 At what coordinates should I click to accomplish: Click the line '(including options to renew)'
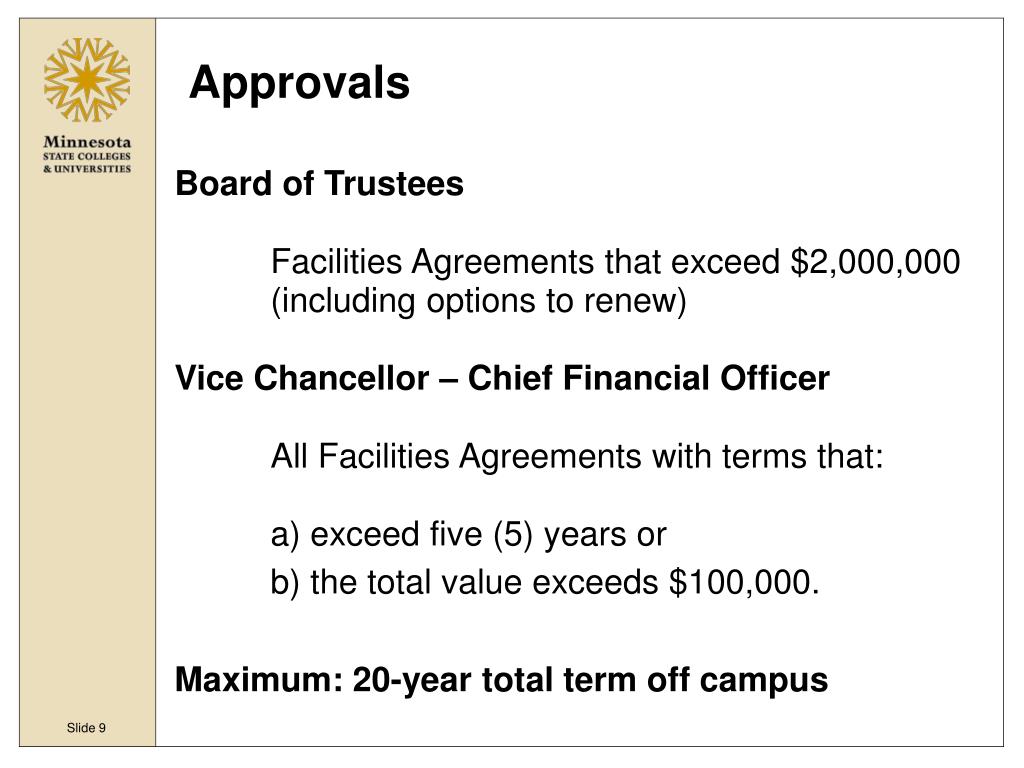(x=479, y=301)
